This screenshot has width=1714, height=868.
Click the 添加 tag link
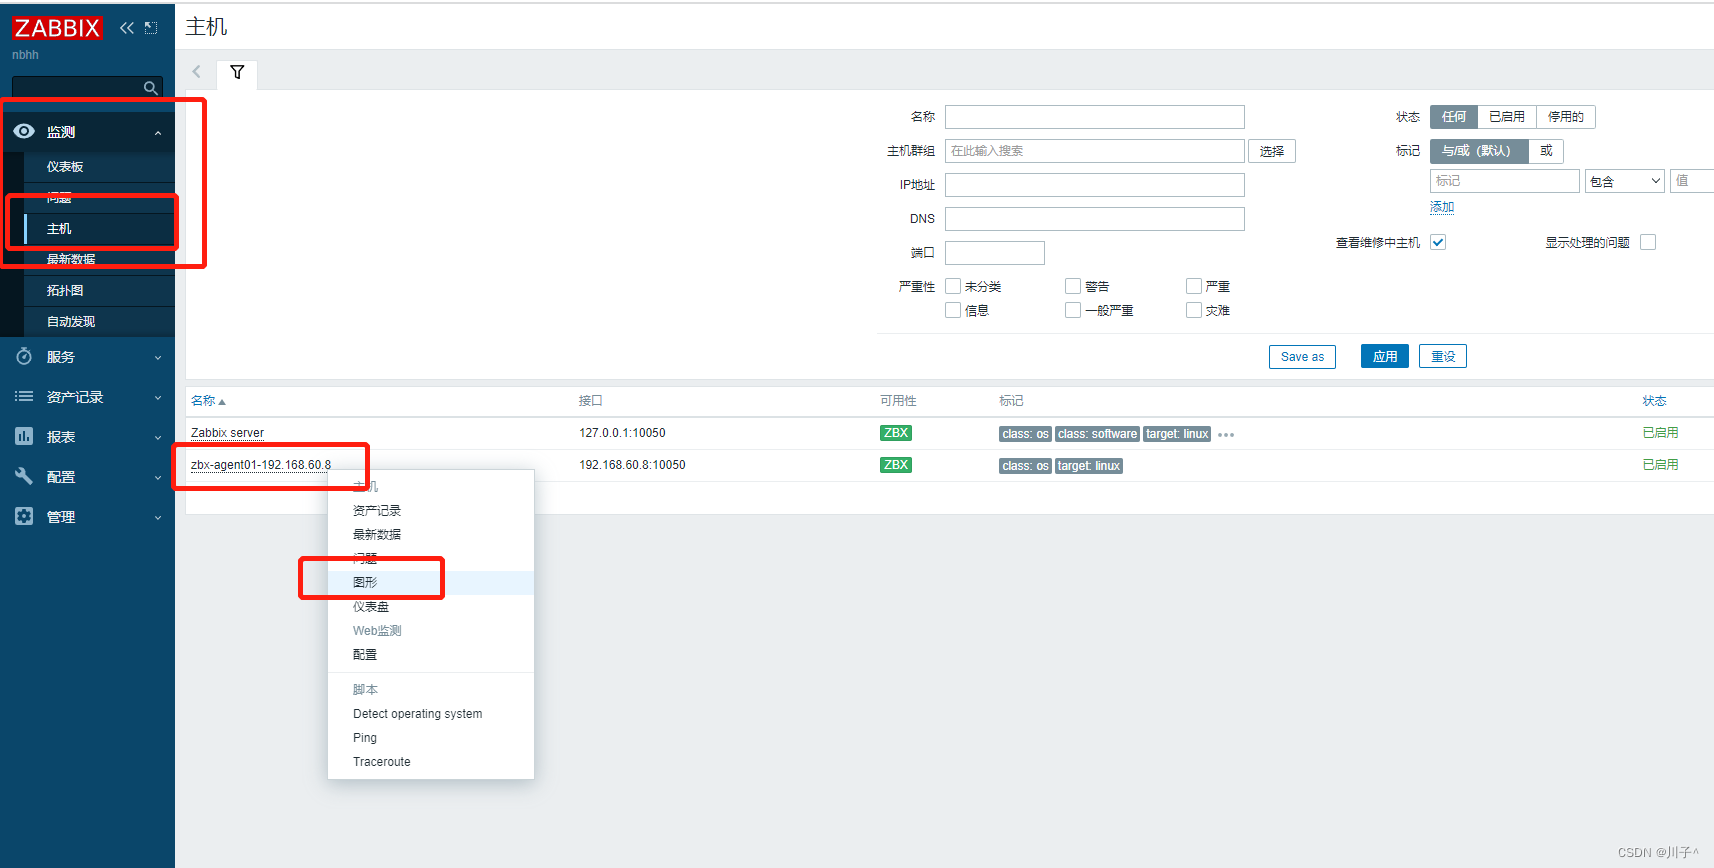[x=1442, y=207]
